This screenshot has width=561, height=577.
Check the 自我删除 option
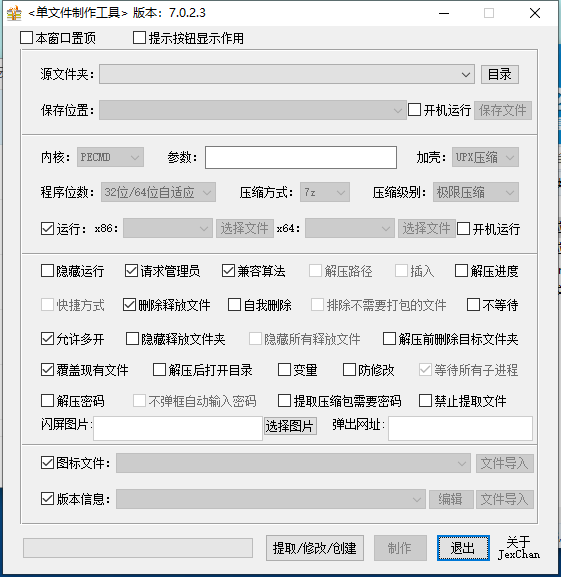[235, 305]
